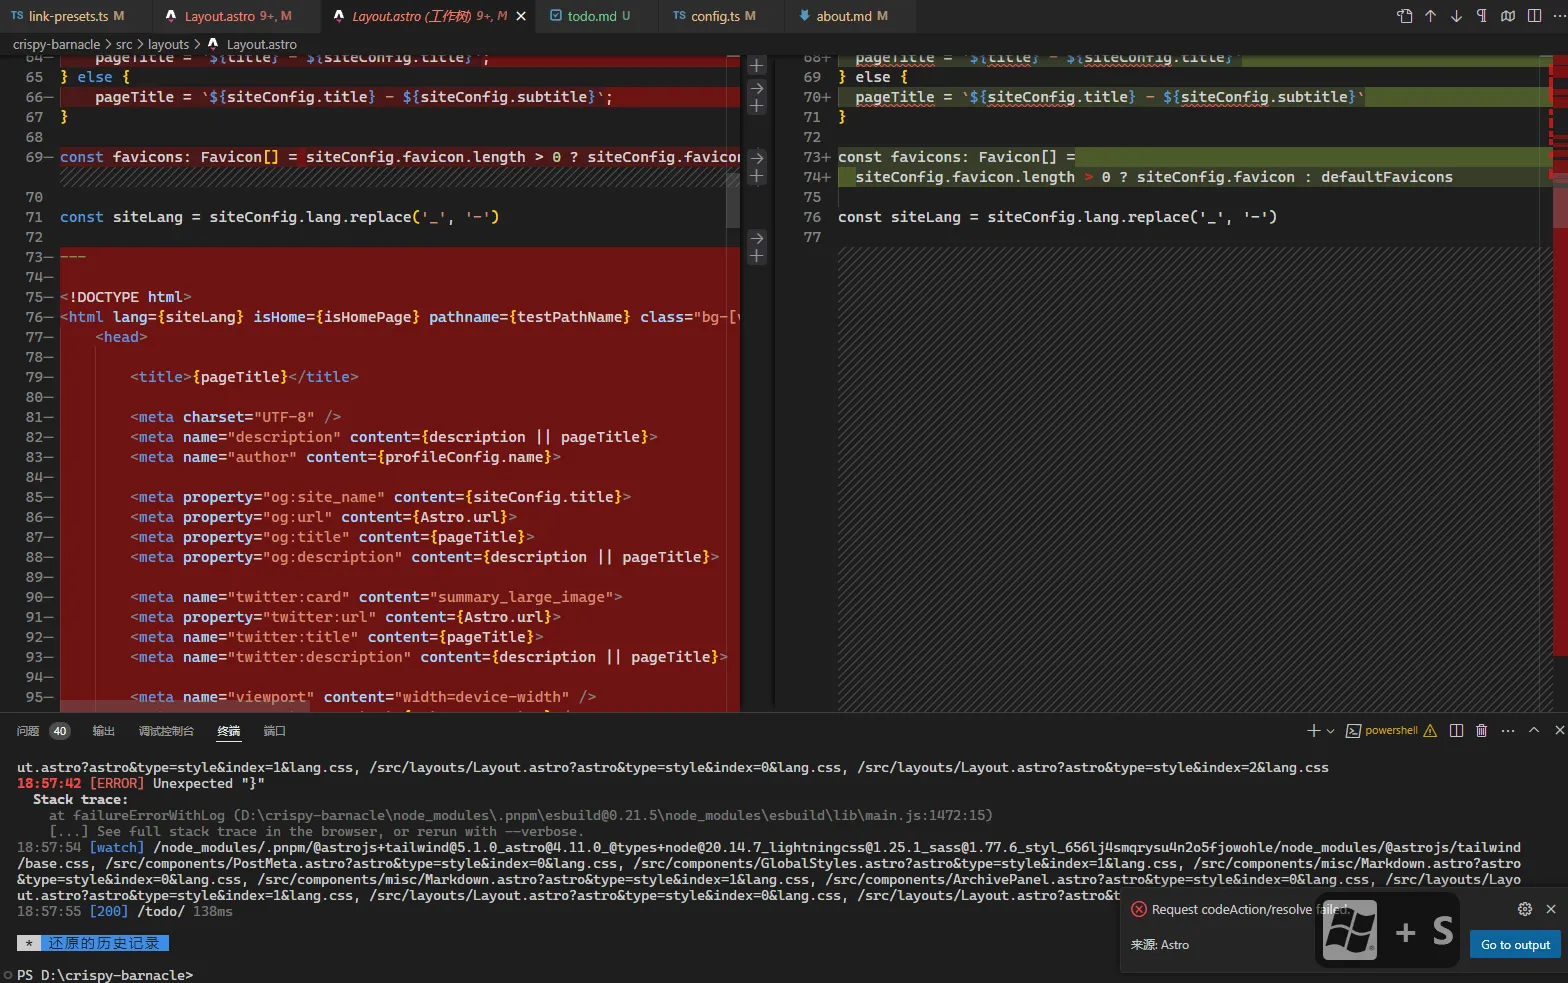Expand the layouts breadcrumb folder
Screen dimensions: 1568x983
[x=168, y=44]
